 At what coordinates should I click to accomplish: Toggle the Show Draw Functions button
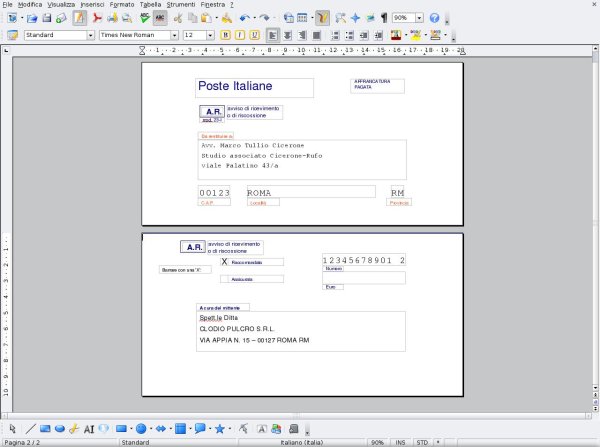click(x=322, y=18)
